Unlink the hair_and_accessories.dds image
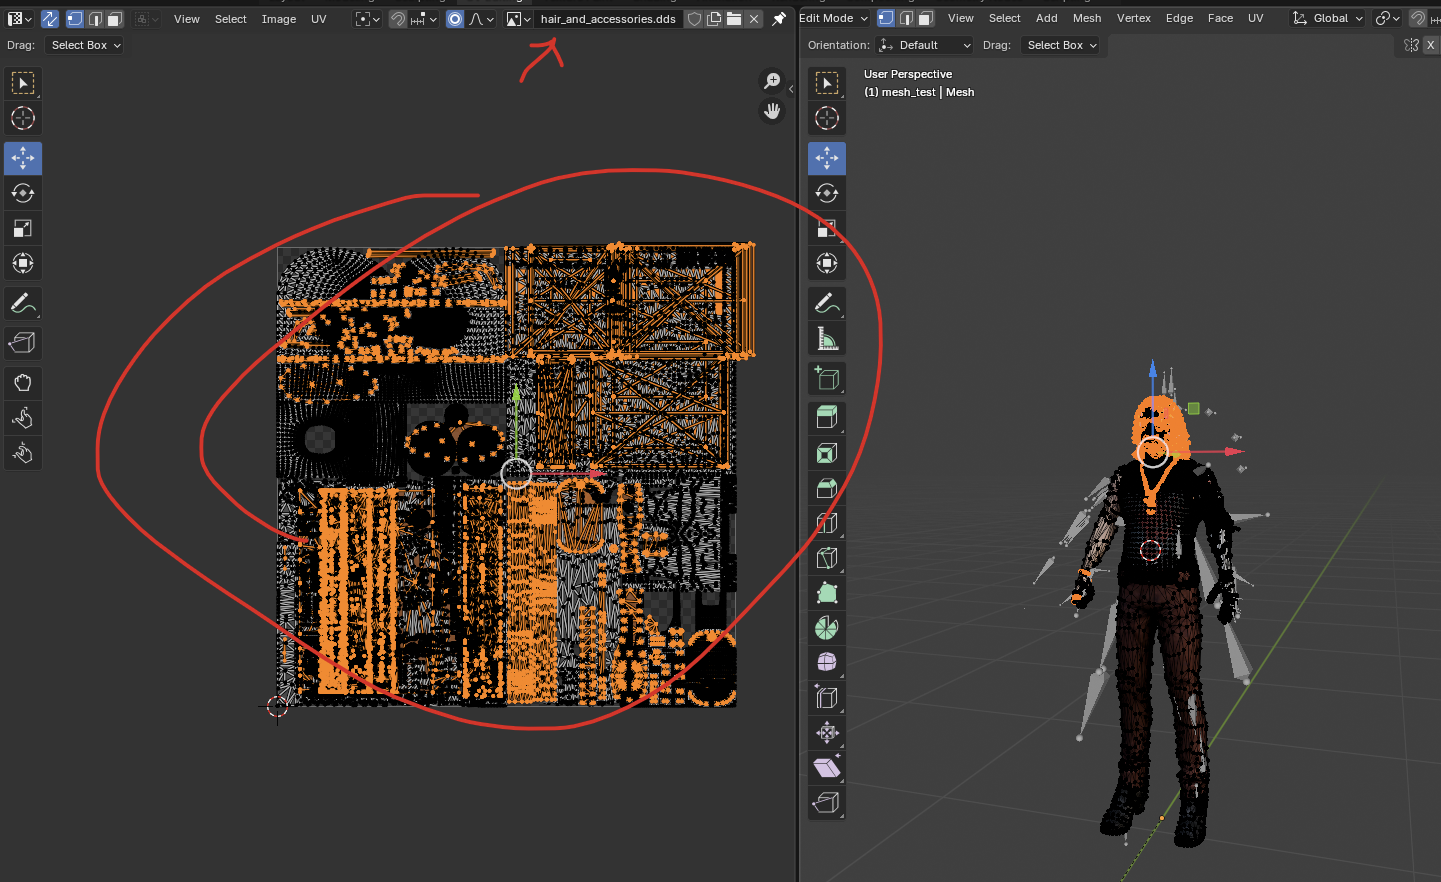 coord(754,19)
